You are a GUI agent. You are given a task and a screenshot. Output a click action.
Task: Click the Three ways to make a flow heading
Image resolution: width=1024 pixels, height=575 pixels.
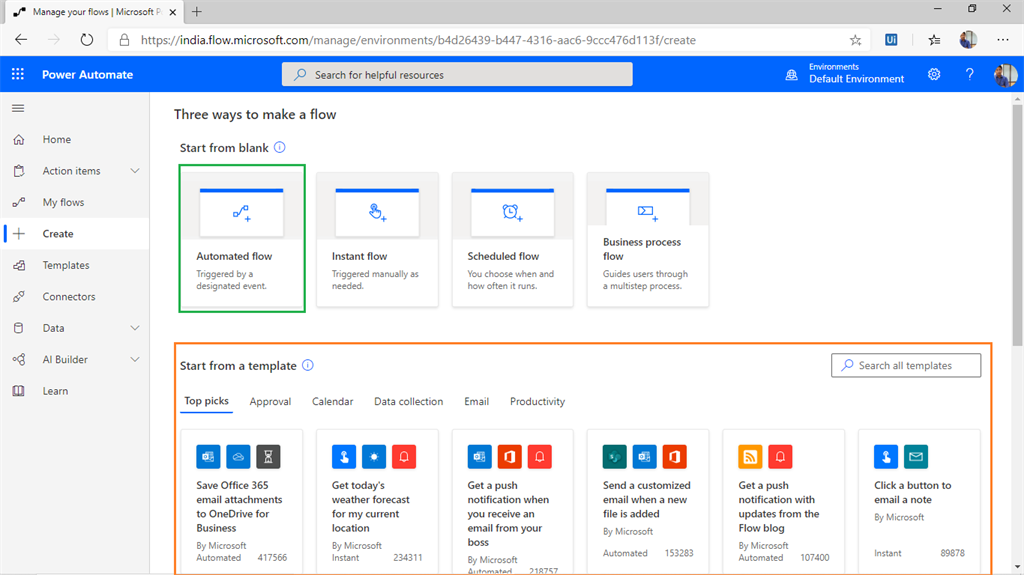[x=255, y=114]
